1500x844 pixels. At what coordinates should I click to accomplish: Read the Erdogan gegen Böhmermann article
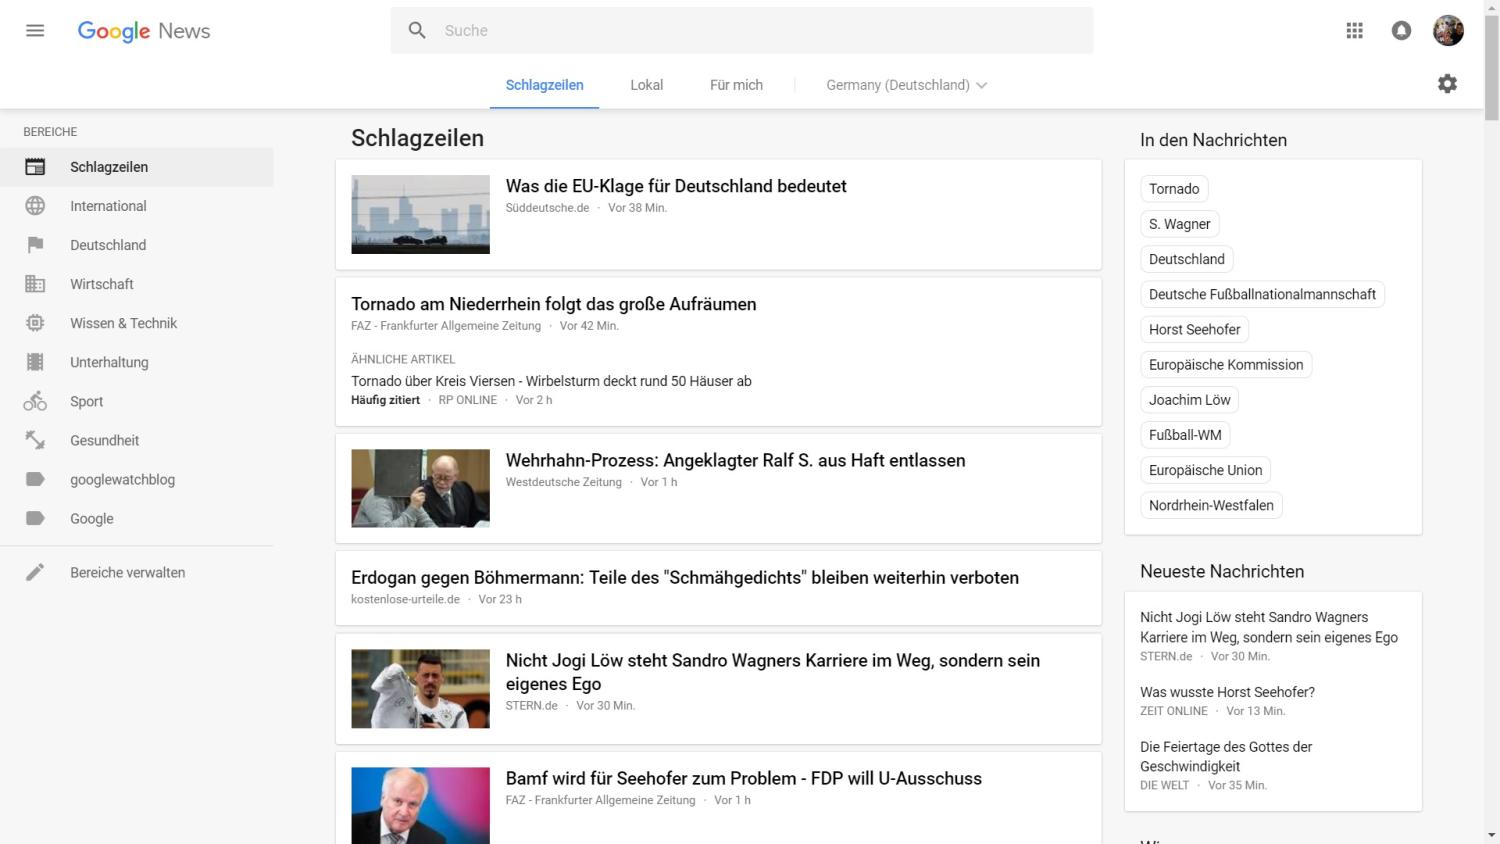tap(684, 578)
